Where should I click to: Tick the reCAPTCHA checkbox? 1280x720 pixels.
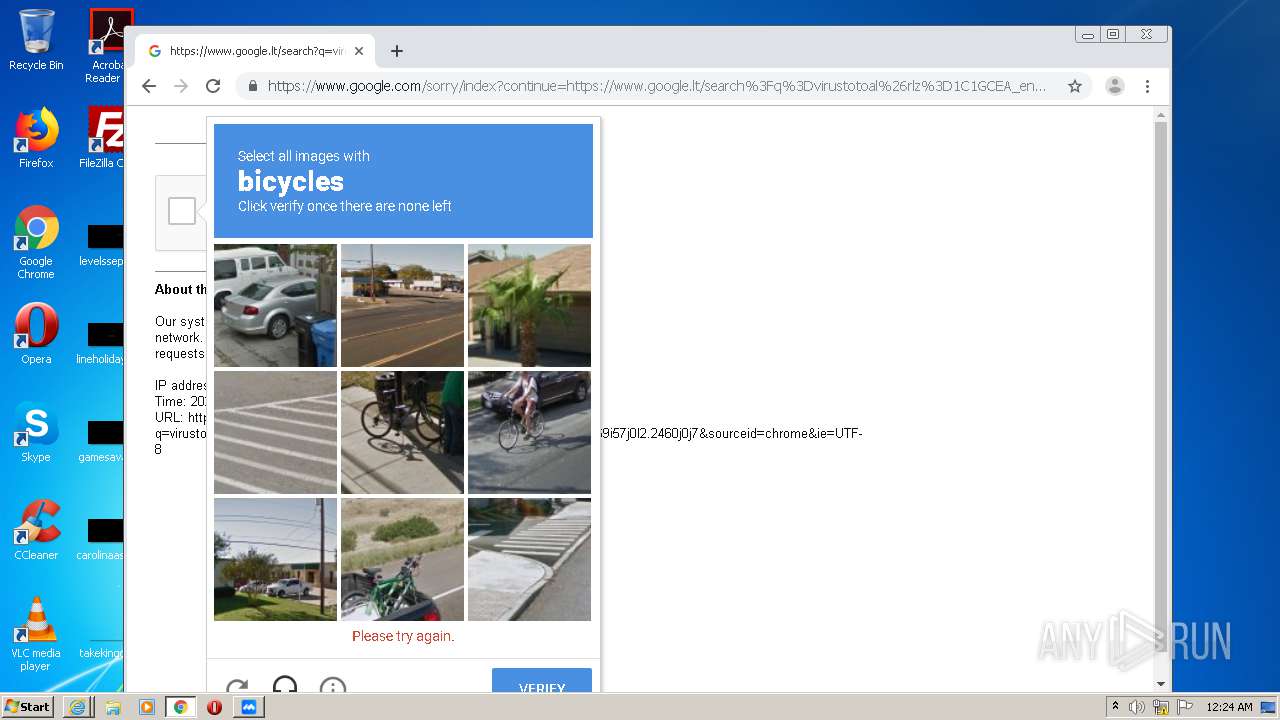tap(182, 211)
